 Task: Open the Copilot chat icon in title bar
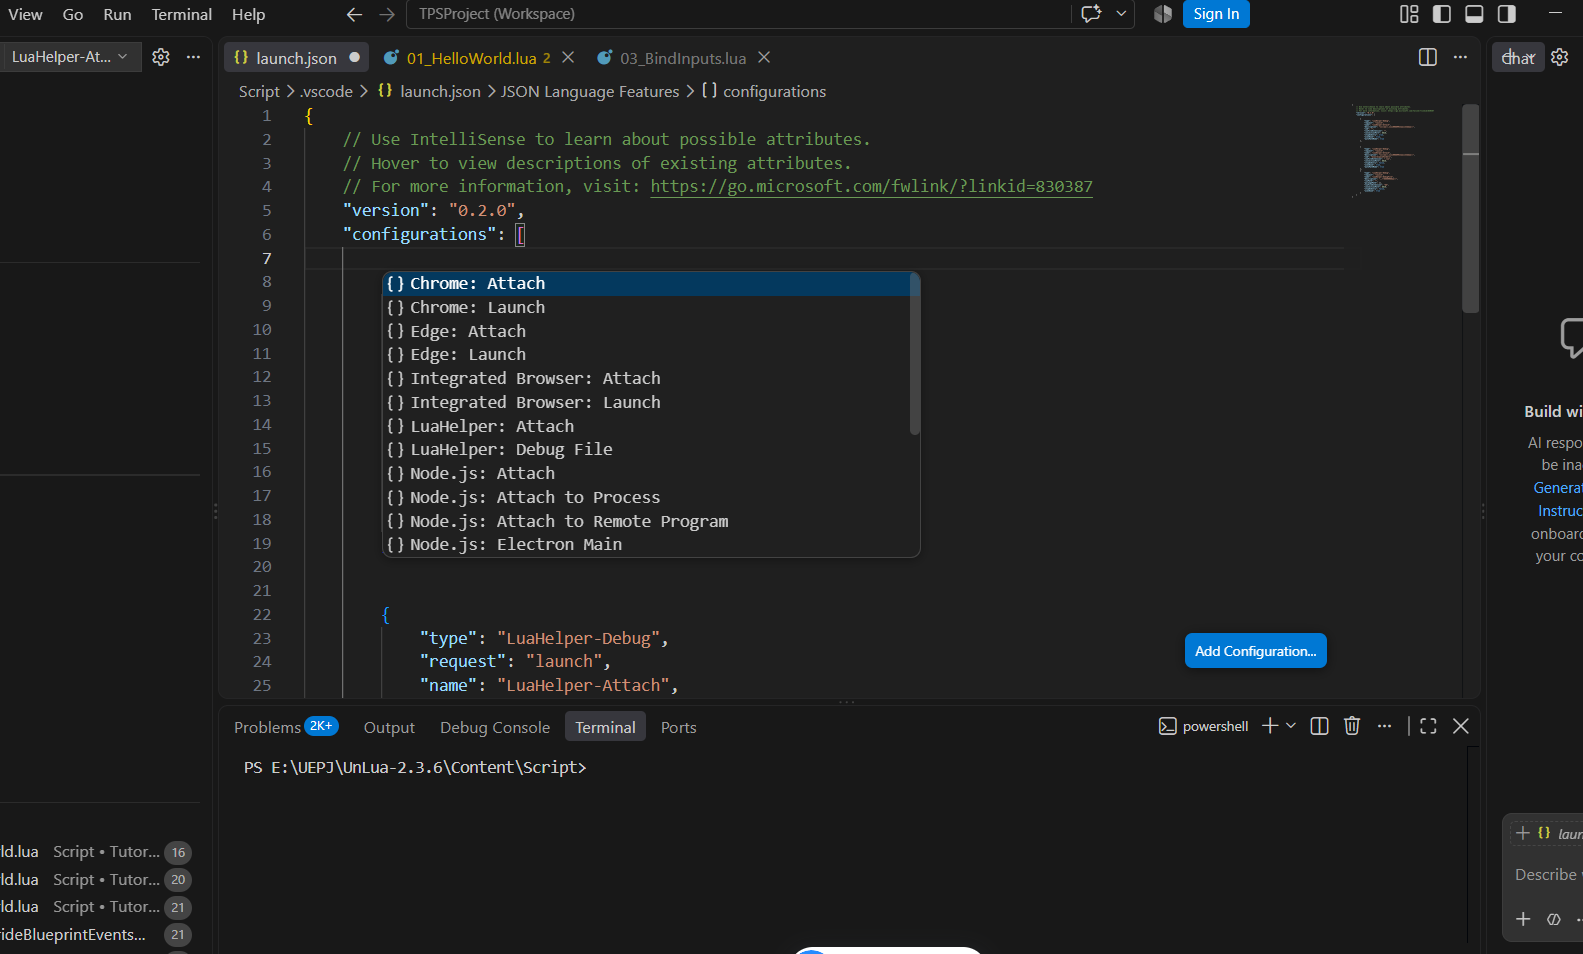coord(1091,14)
